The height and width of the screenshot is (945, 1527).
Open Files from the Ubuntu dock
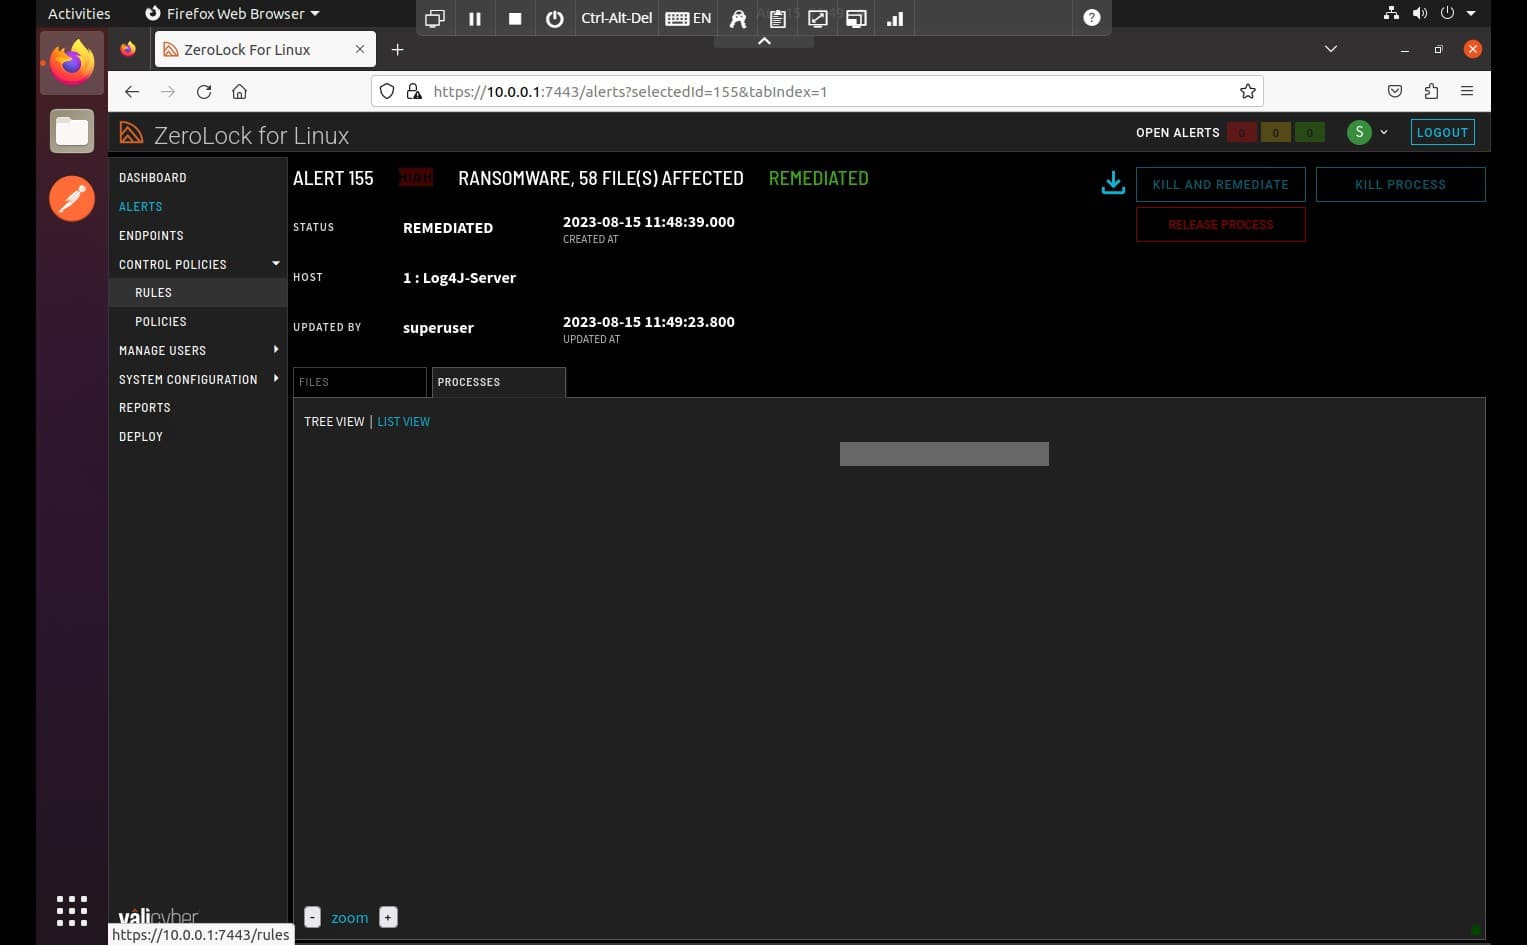[72, 131]
